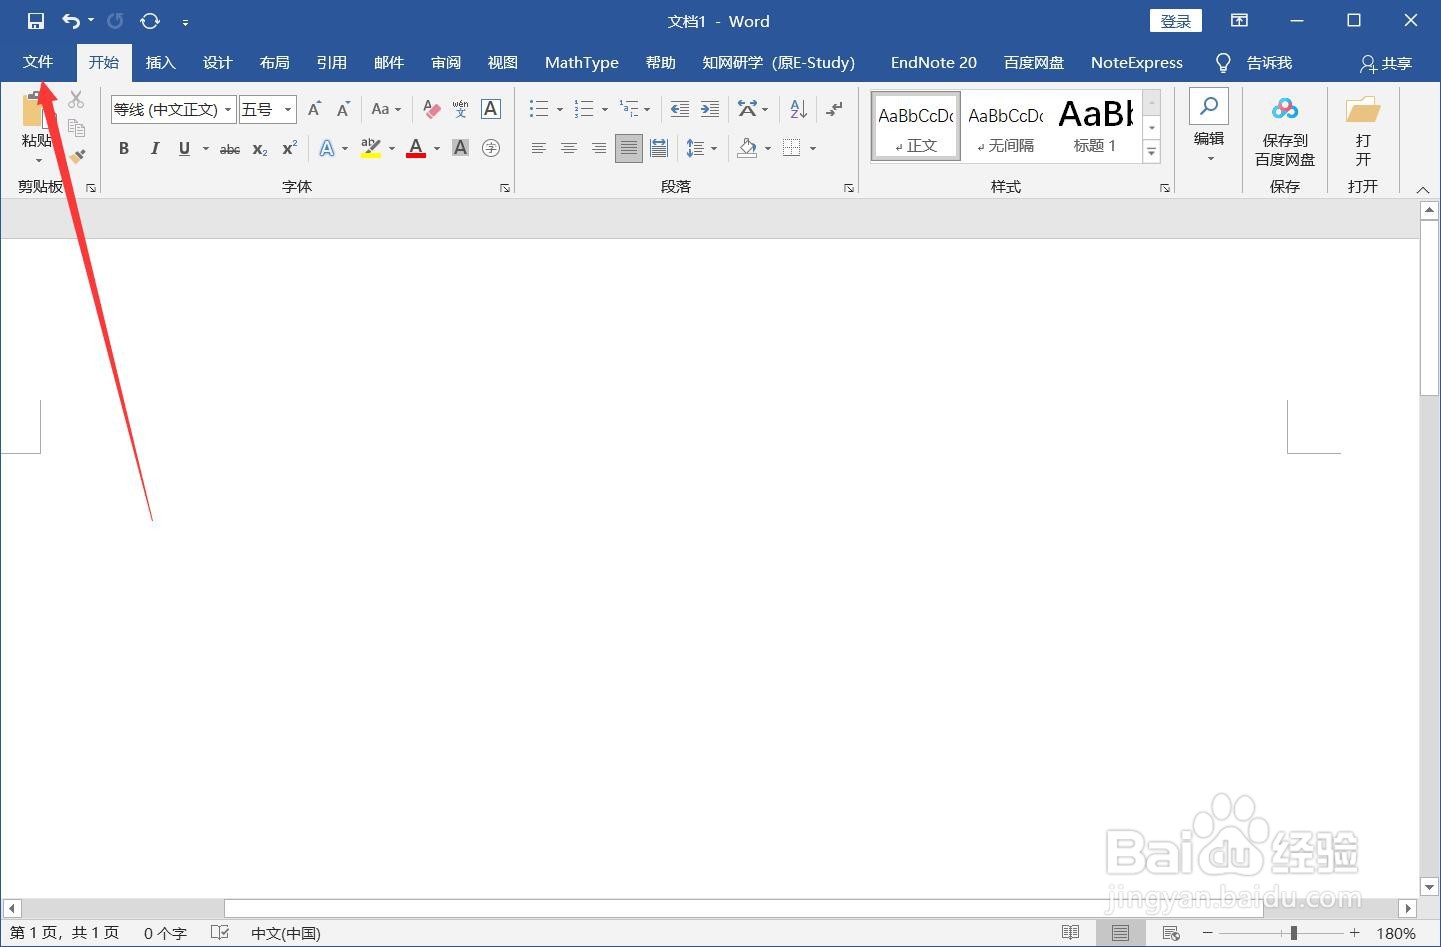
Task: Open the File menu
Action: [38, 62]
